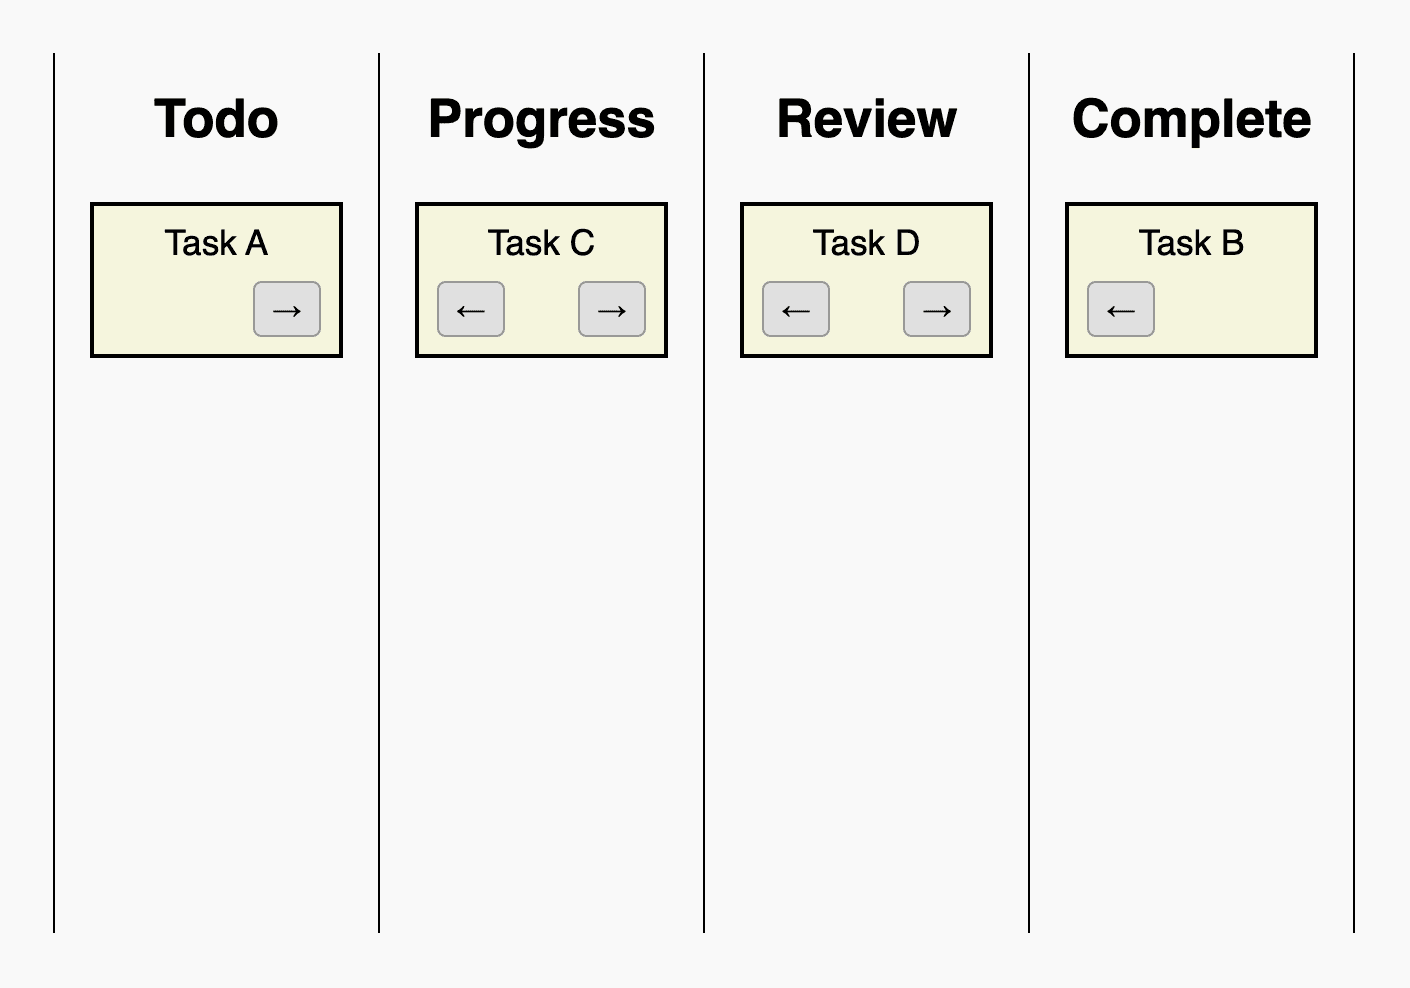Move Task A forward with its right arrow
1410x988 pixels.
[286, 310]
